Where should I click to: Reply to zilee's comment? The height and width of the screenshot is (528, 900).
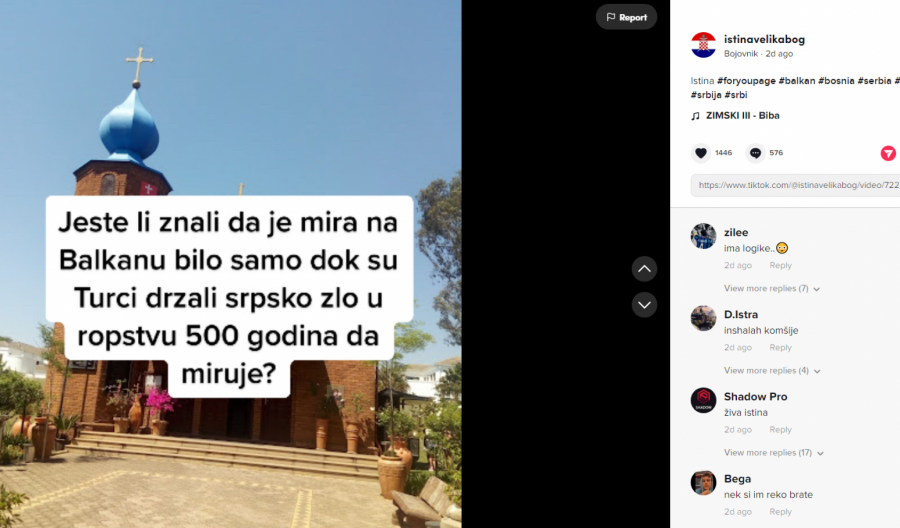click(780, 265)
